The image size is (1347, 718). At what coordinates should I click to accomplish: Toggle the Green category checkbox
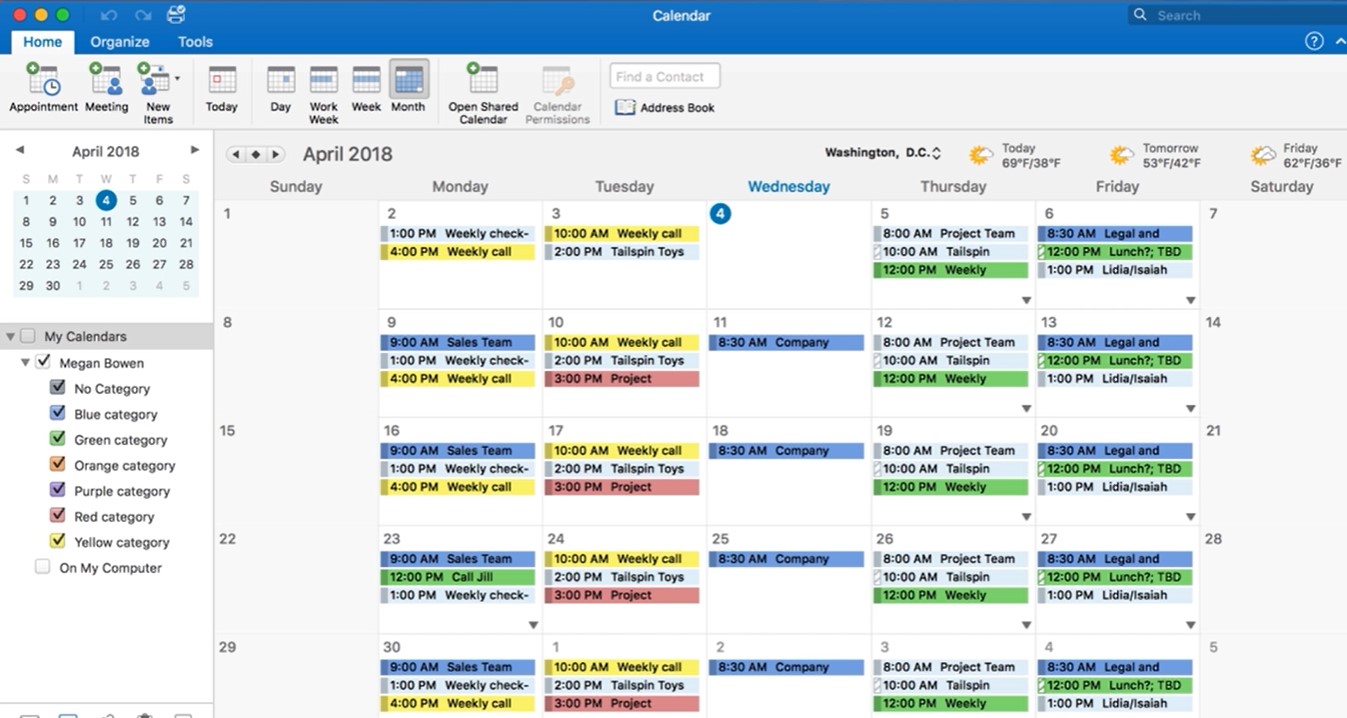point(58,439)
